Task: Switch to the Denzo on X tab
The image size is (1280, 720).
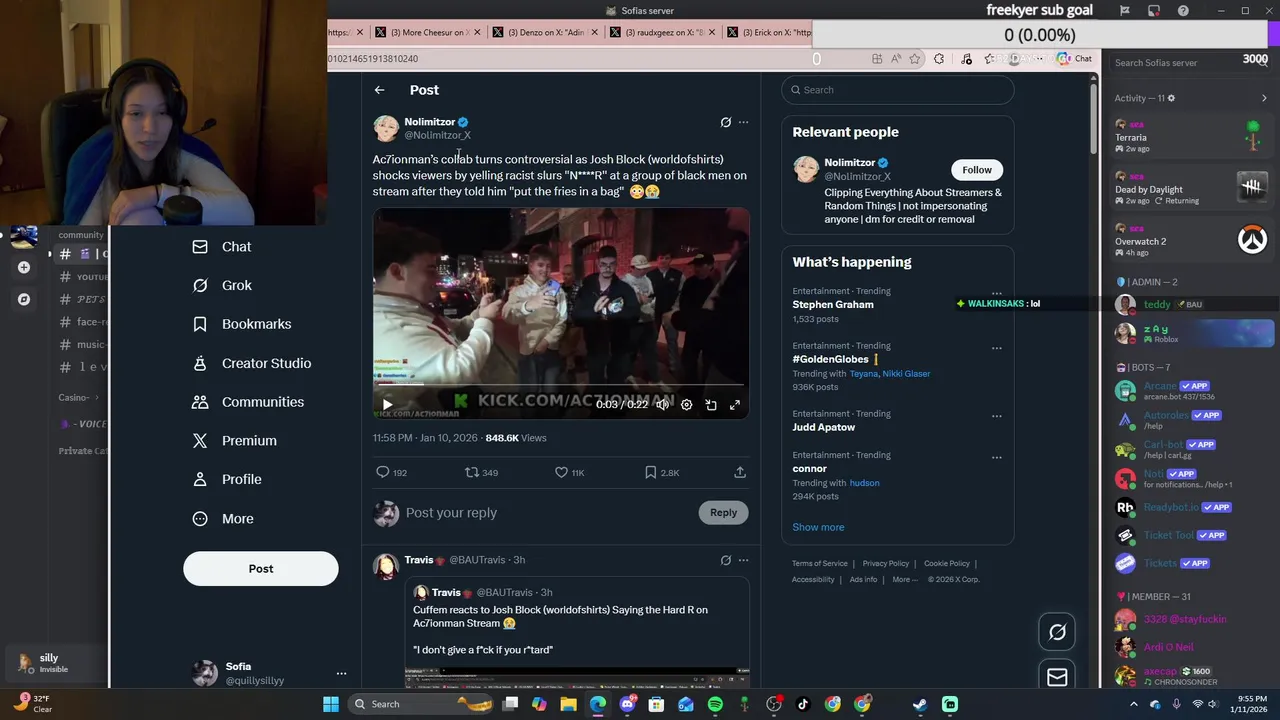Action: point(545,32)
